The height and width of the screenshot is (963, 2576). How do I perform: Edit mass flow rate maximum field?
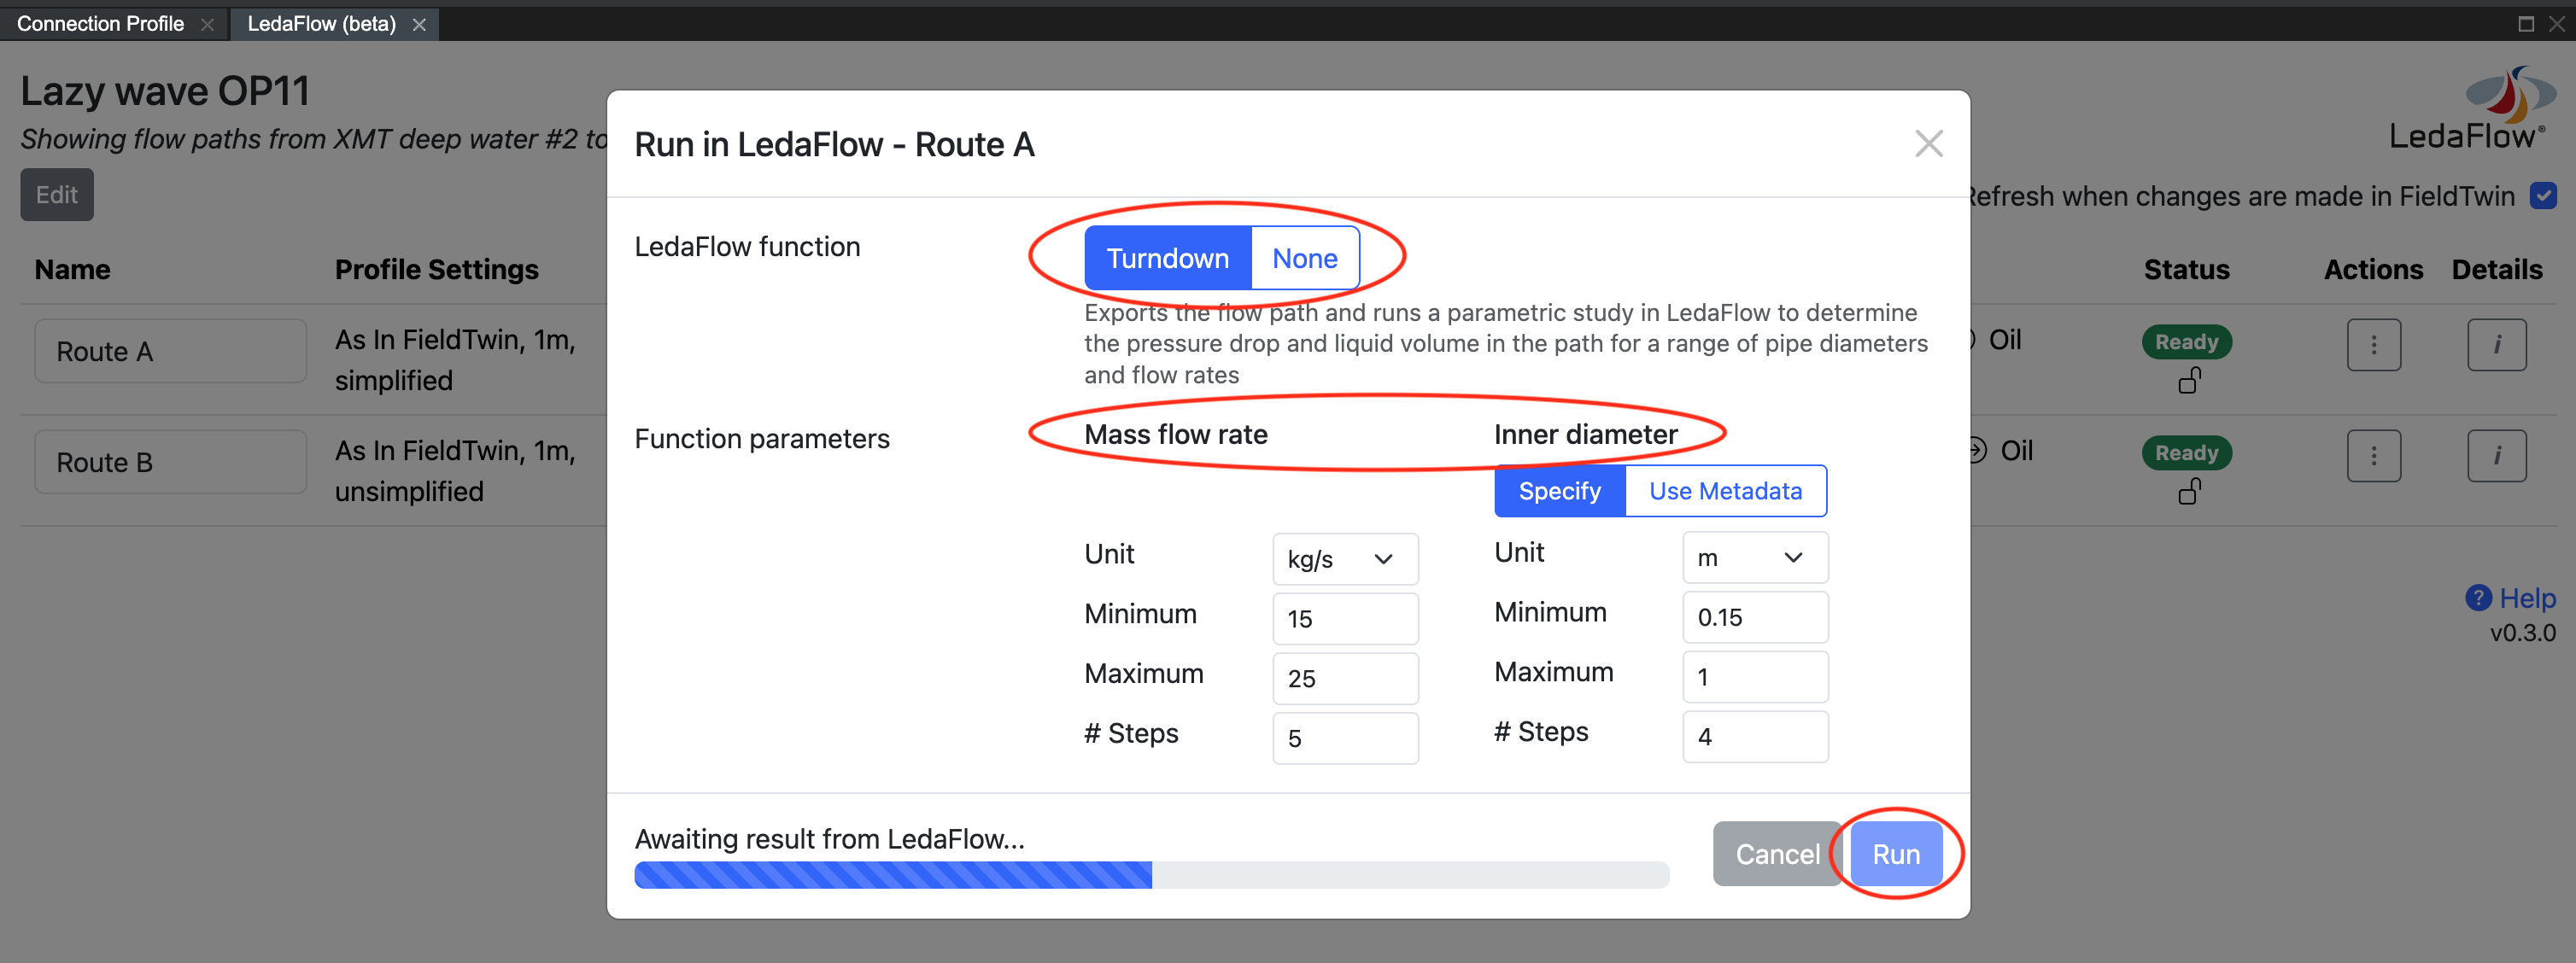pos(1345,679)
